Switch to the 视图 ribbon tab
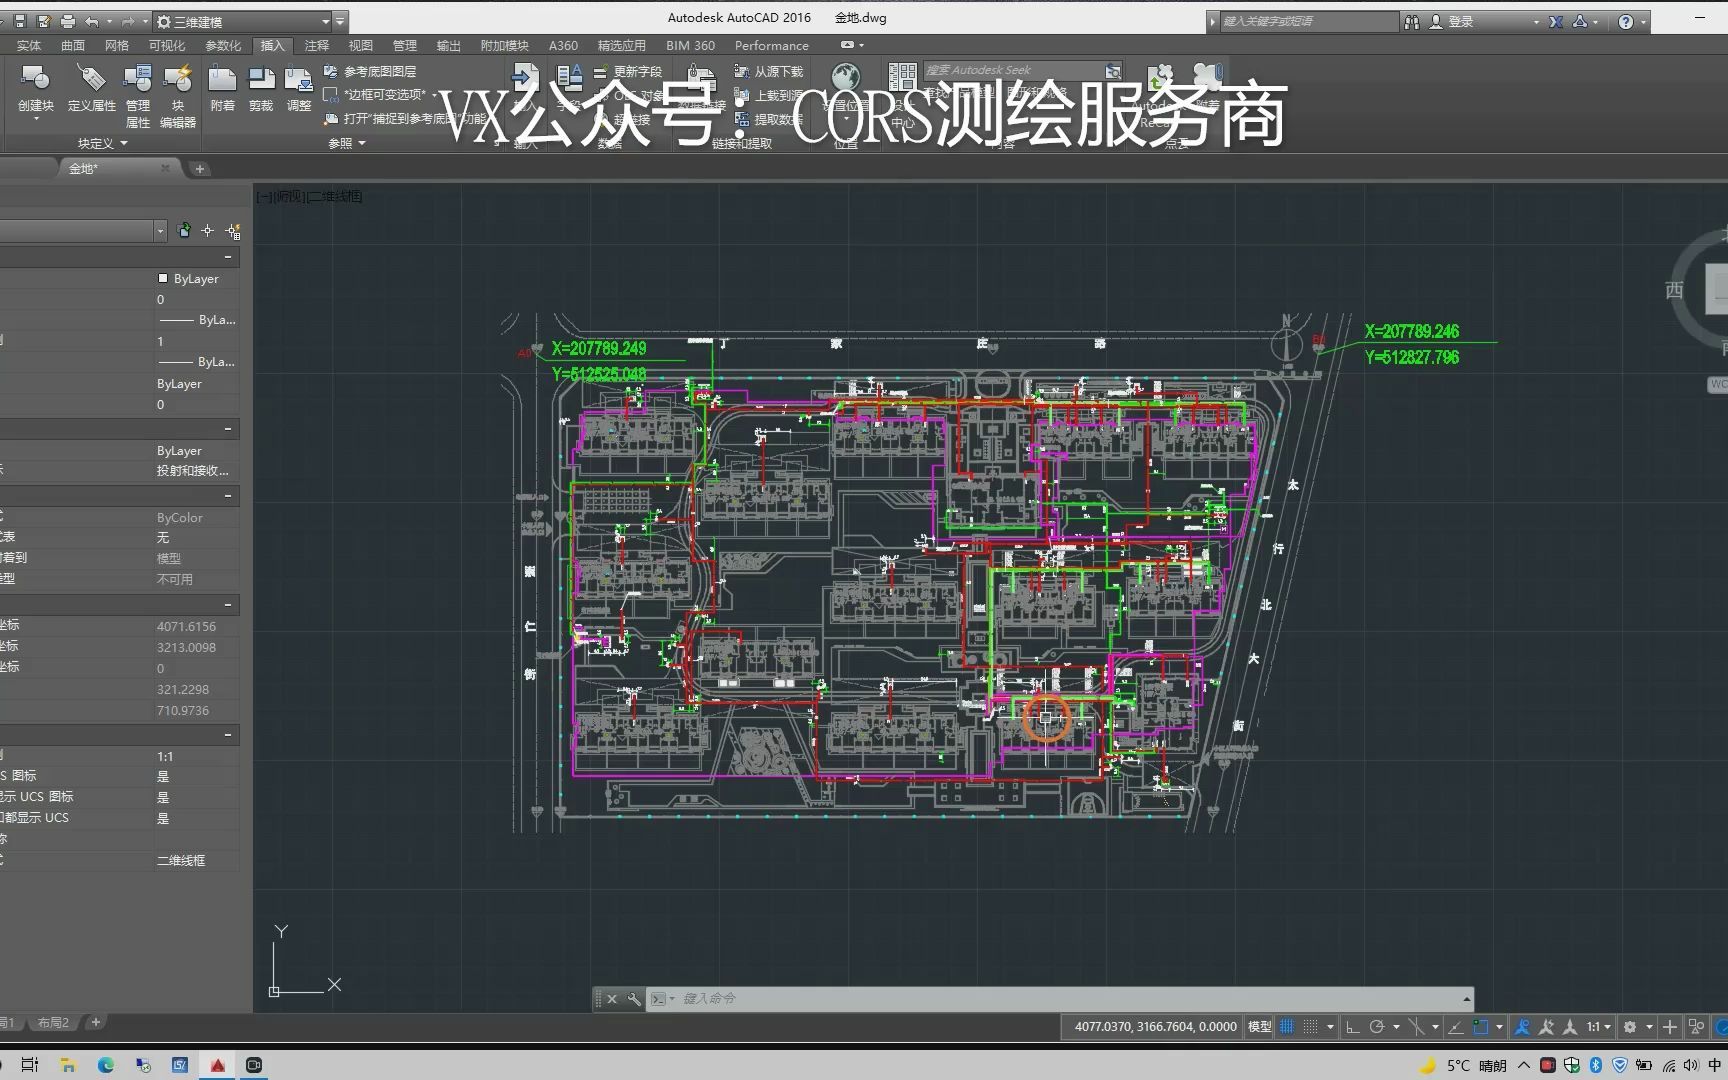This screenshot has height=1080, width=1728. (360, 45)
